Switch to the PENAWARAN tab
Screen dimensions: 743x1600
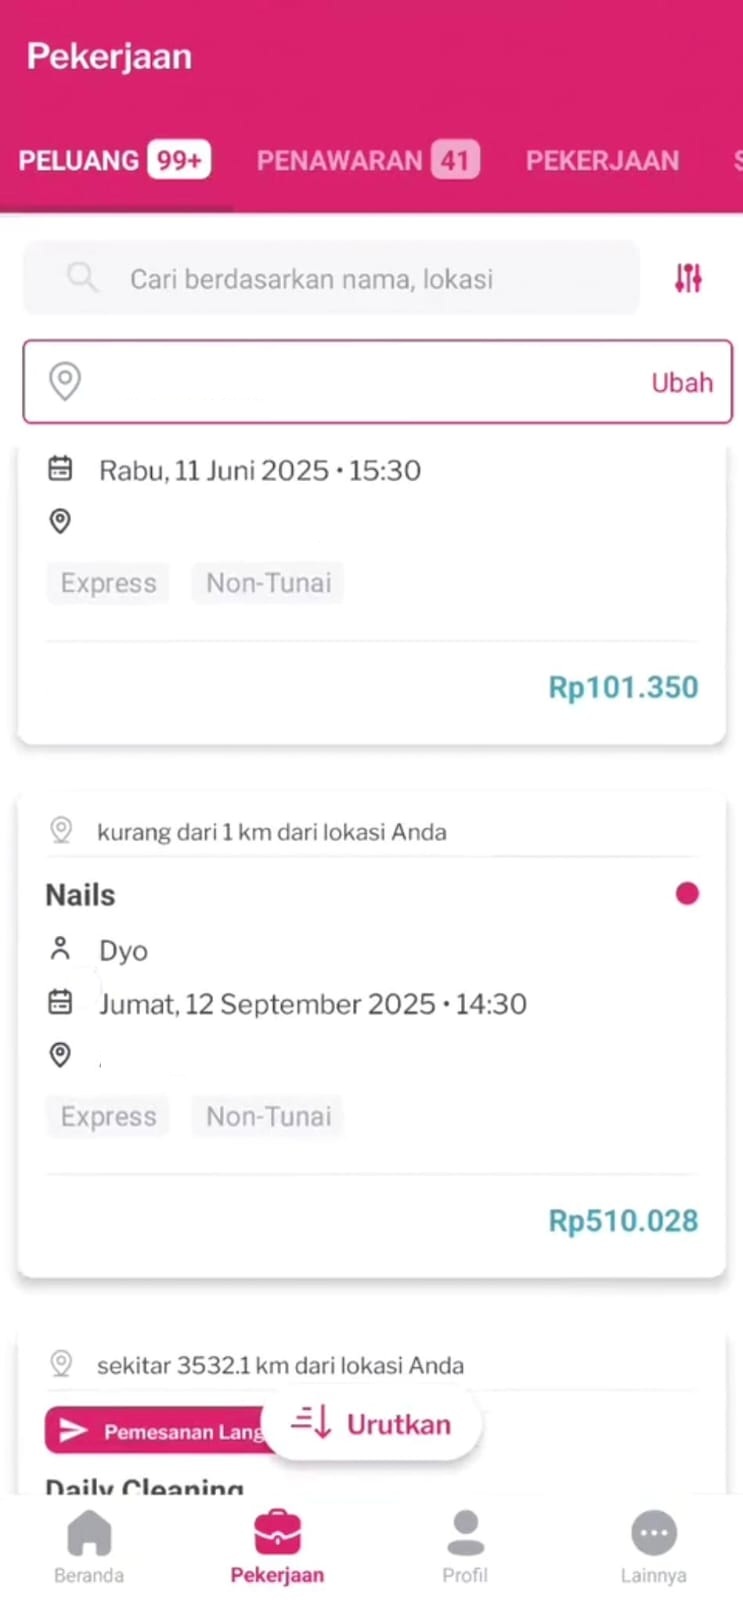[x=367, y=161]
